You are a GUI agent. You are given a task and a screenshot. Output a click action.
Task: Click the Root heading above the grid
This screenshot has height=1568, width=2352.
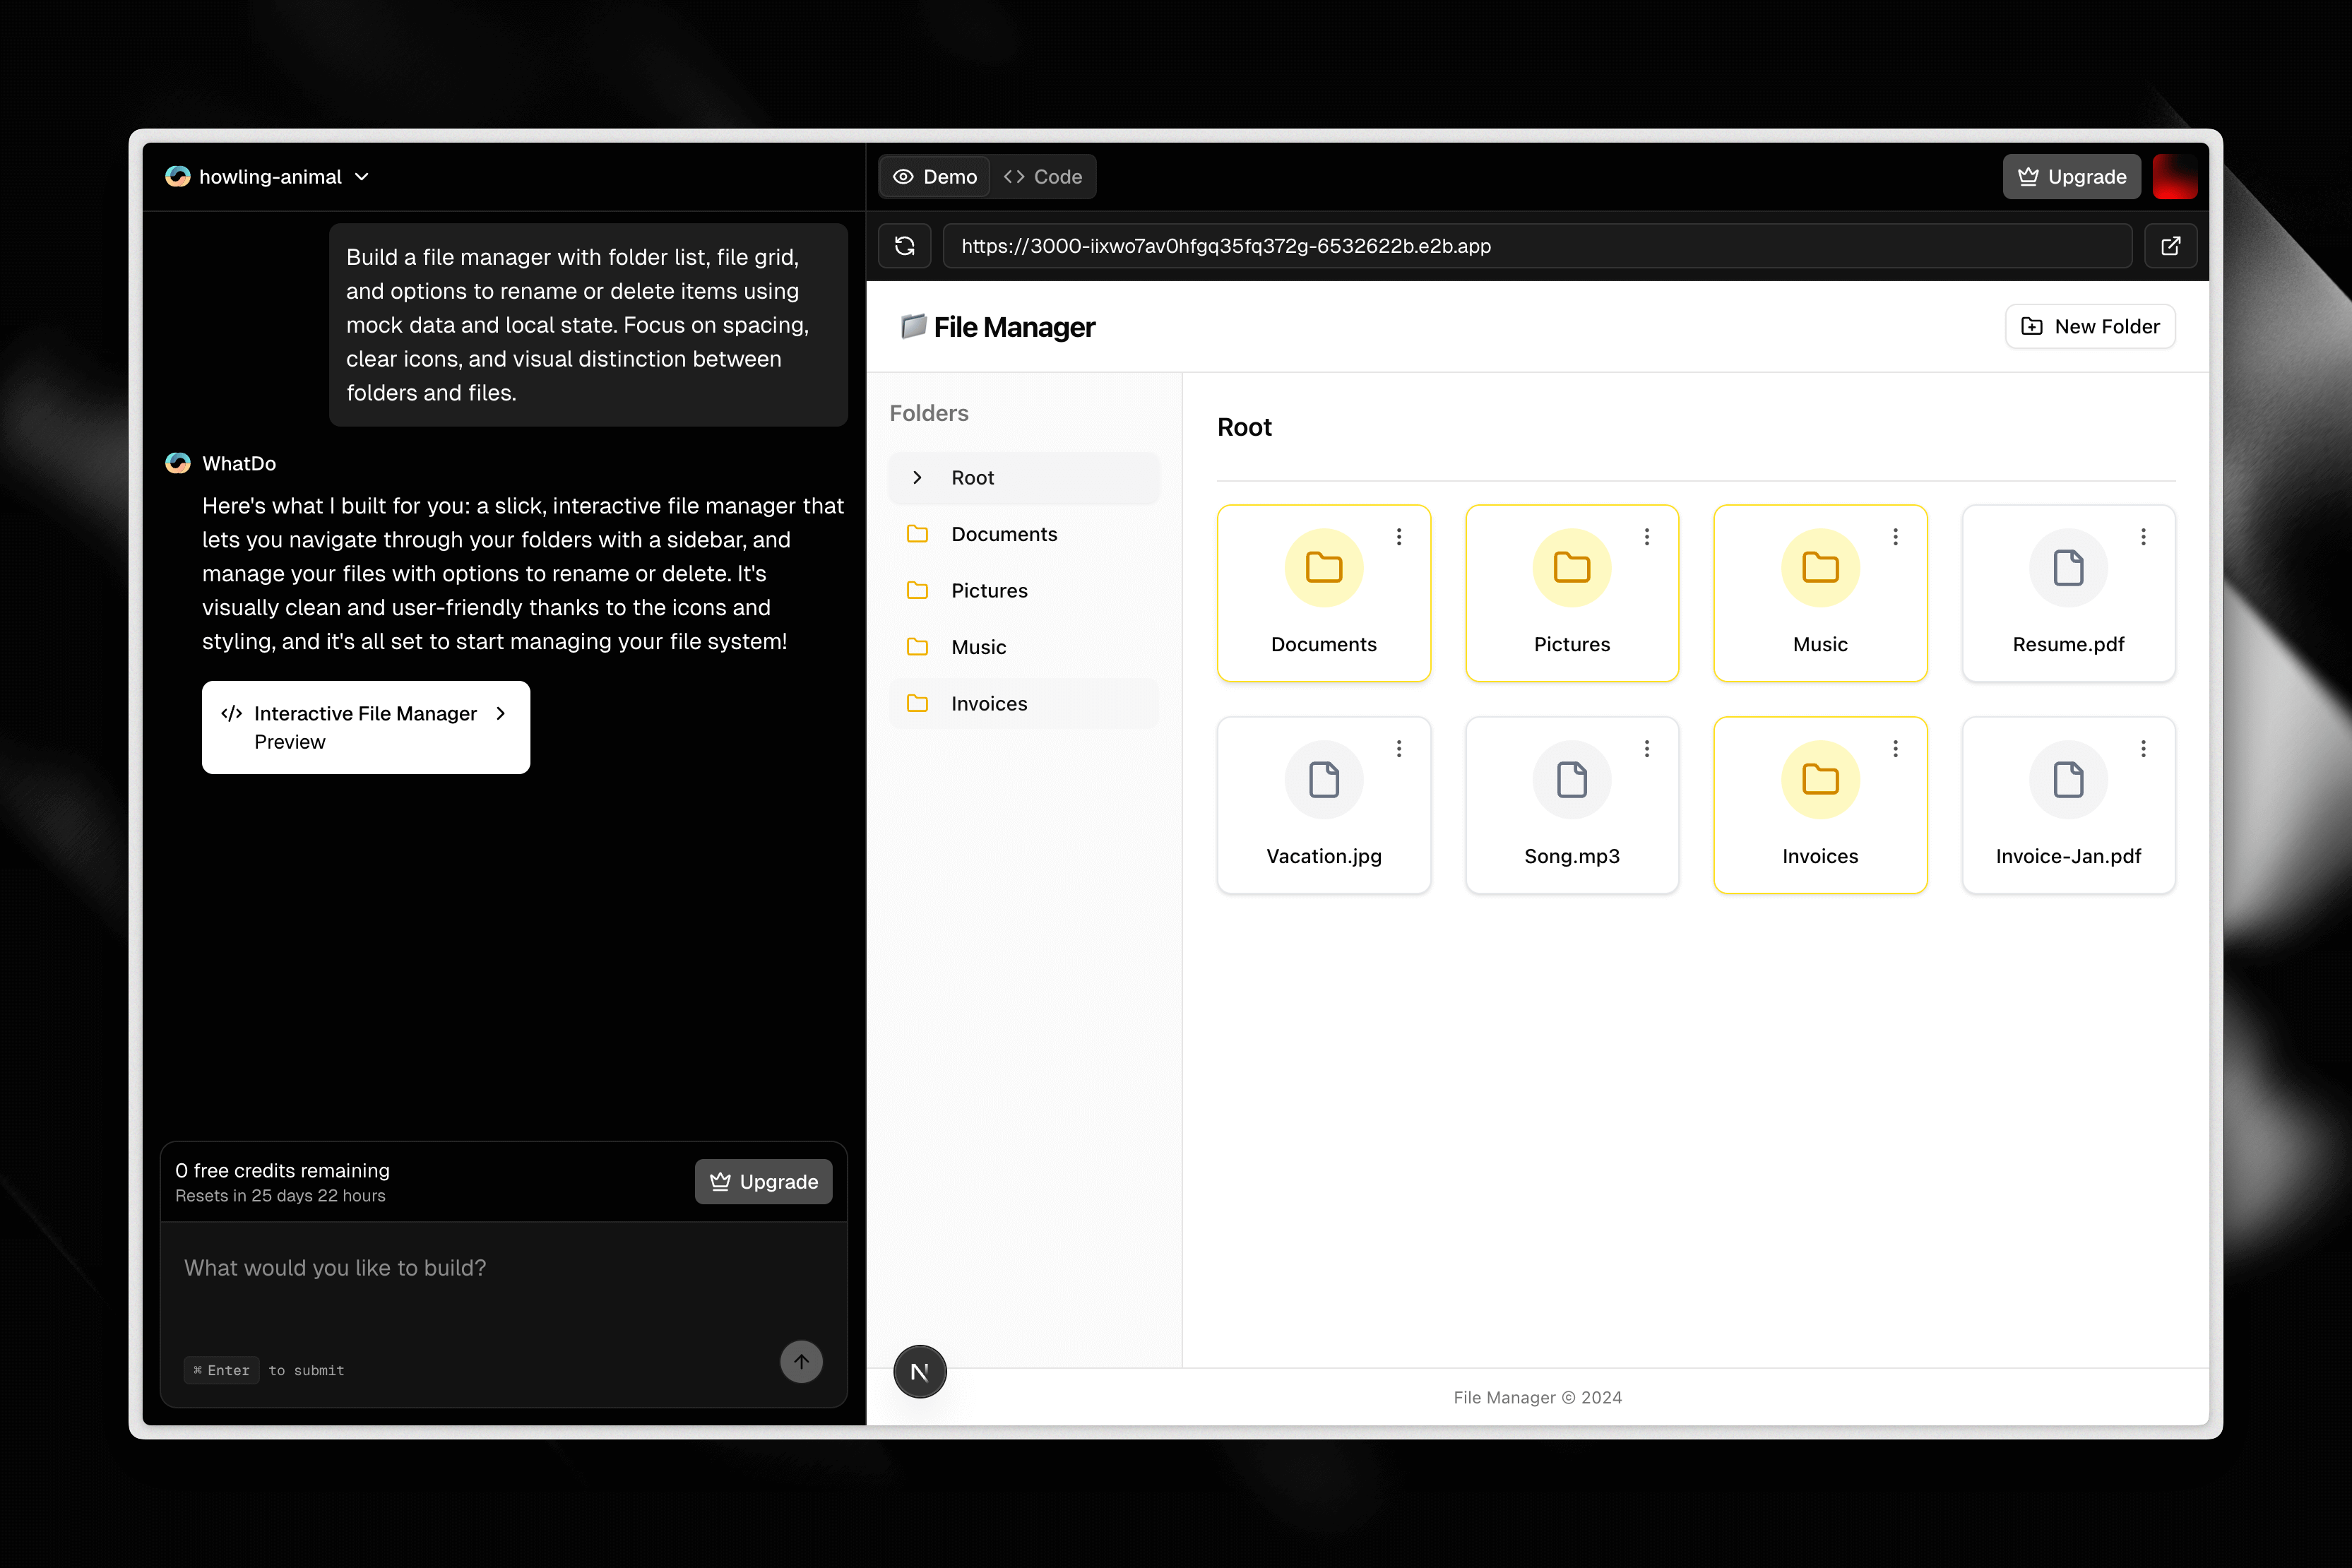(1244, 427)
